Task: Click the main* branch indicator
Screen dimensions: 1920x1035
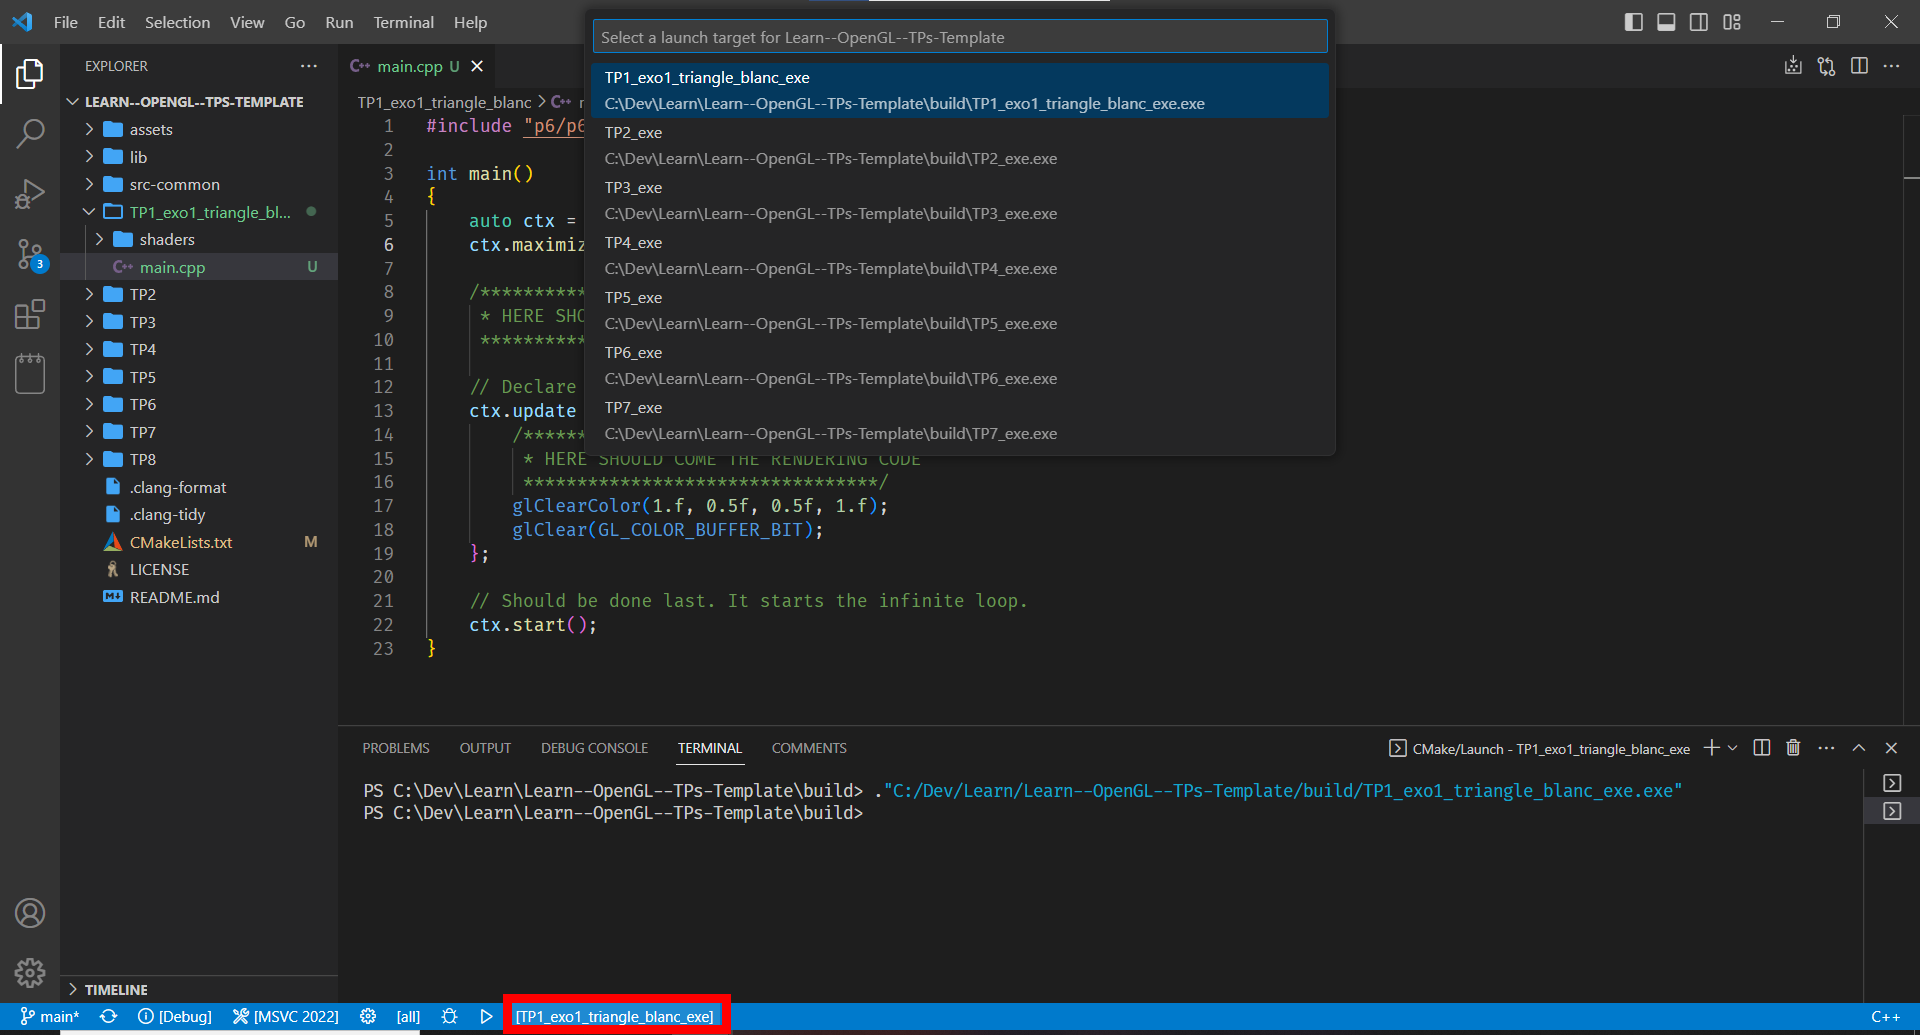Action: click(x=50, y=1016)
